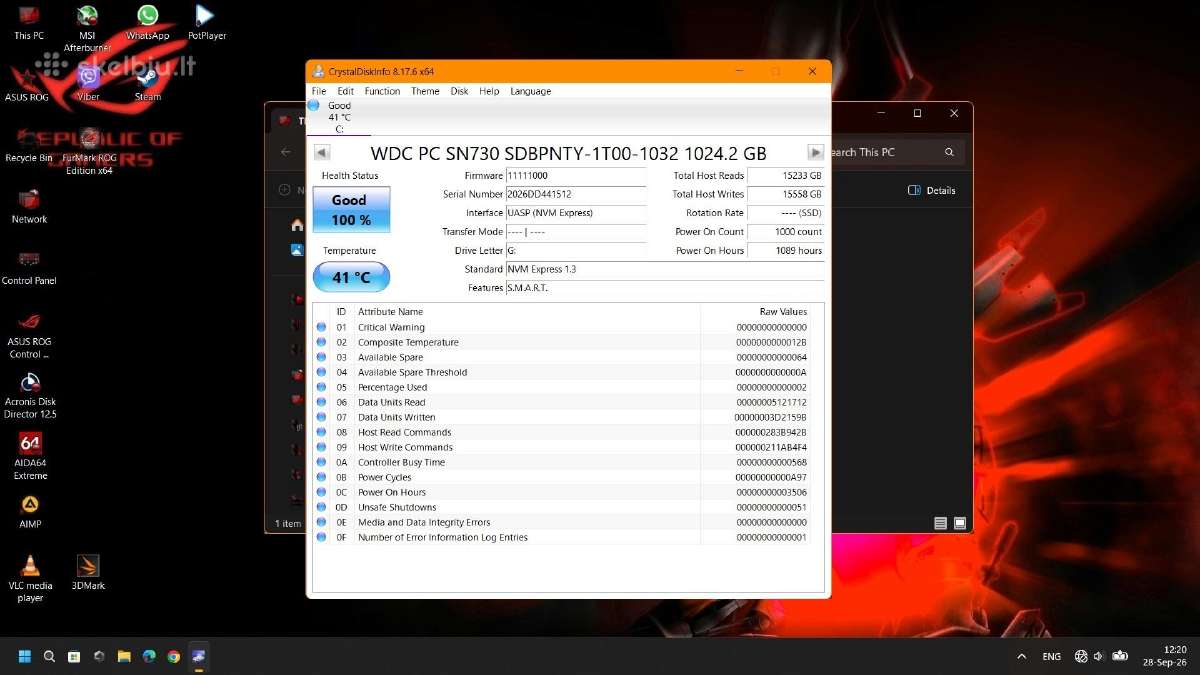Screen dimensions: 1200x675
Task: Launch FurMark ROG Edition x64
Action: 89,151
